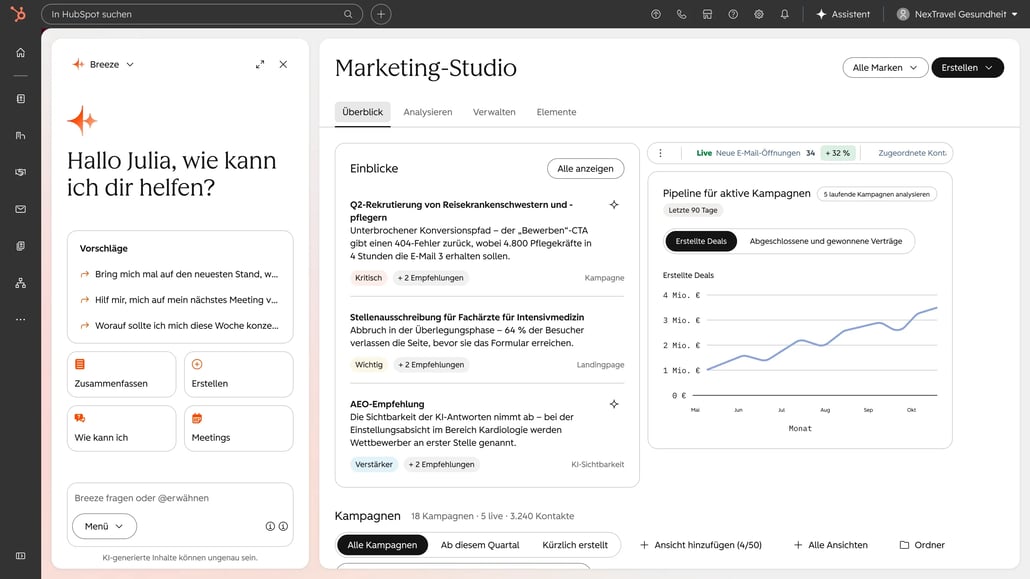Click the Alle anzeigen button
The image size is (1030, 579).
(x=585, y=169)
